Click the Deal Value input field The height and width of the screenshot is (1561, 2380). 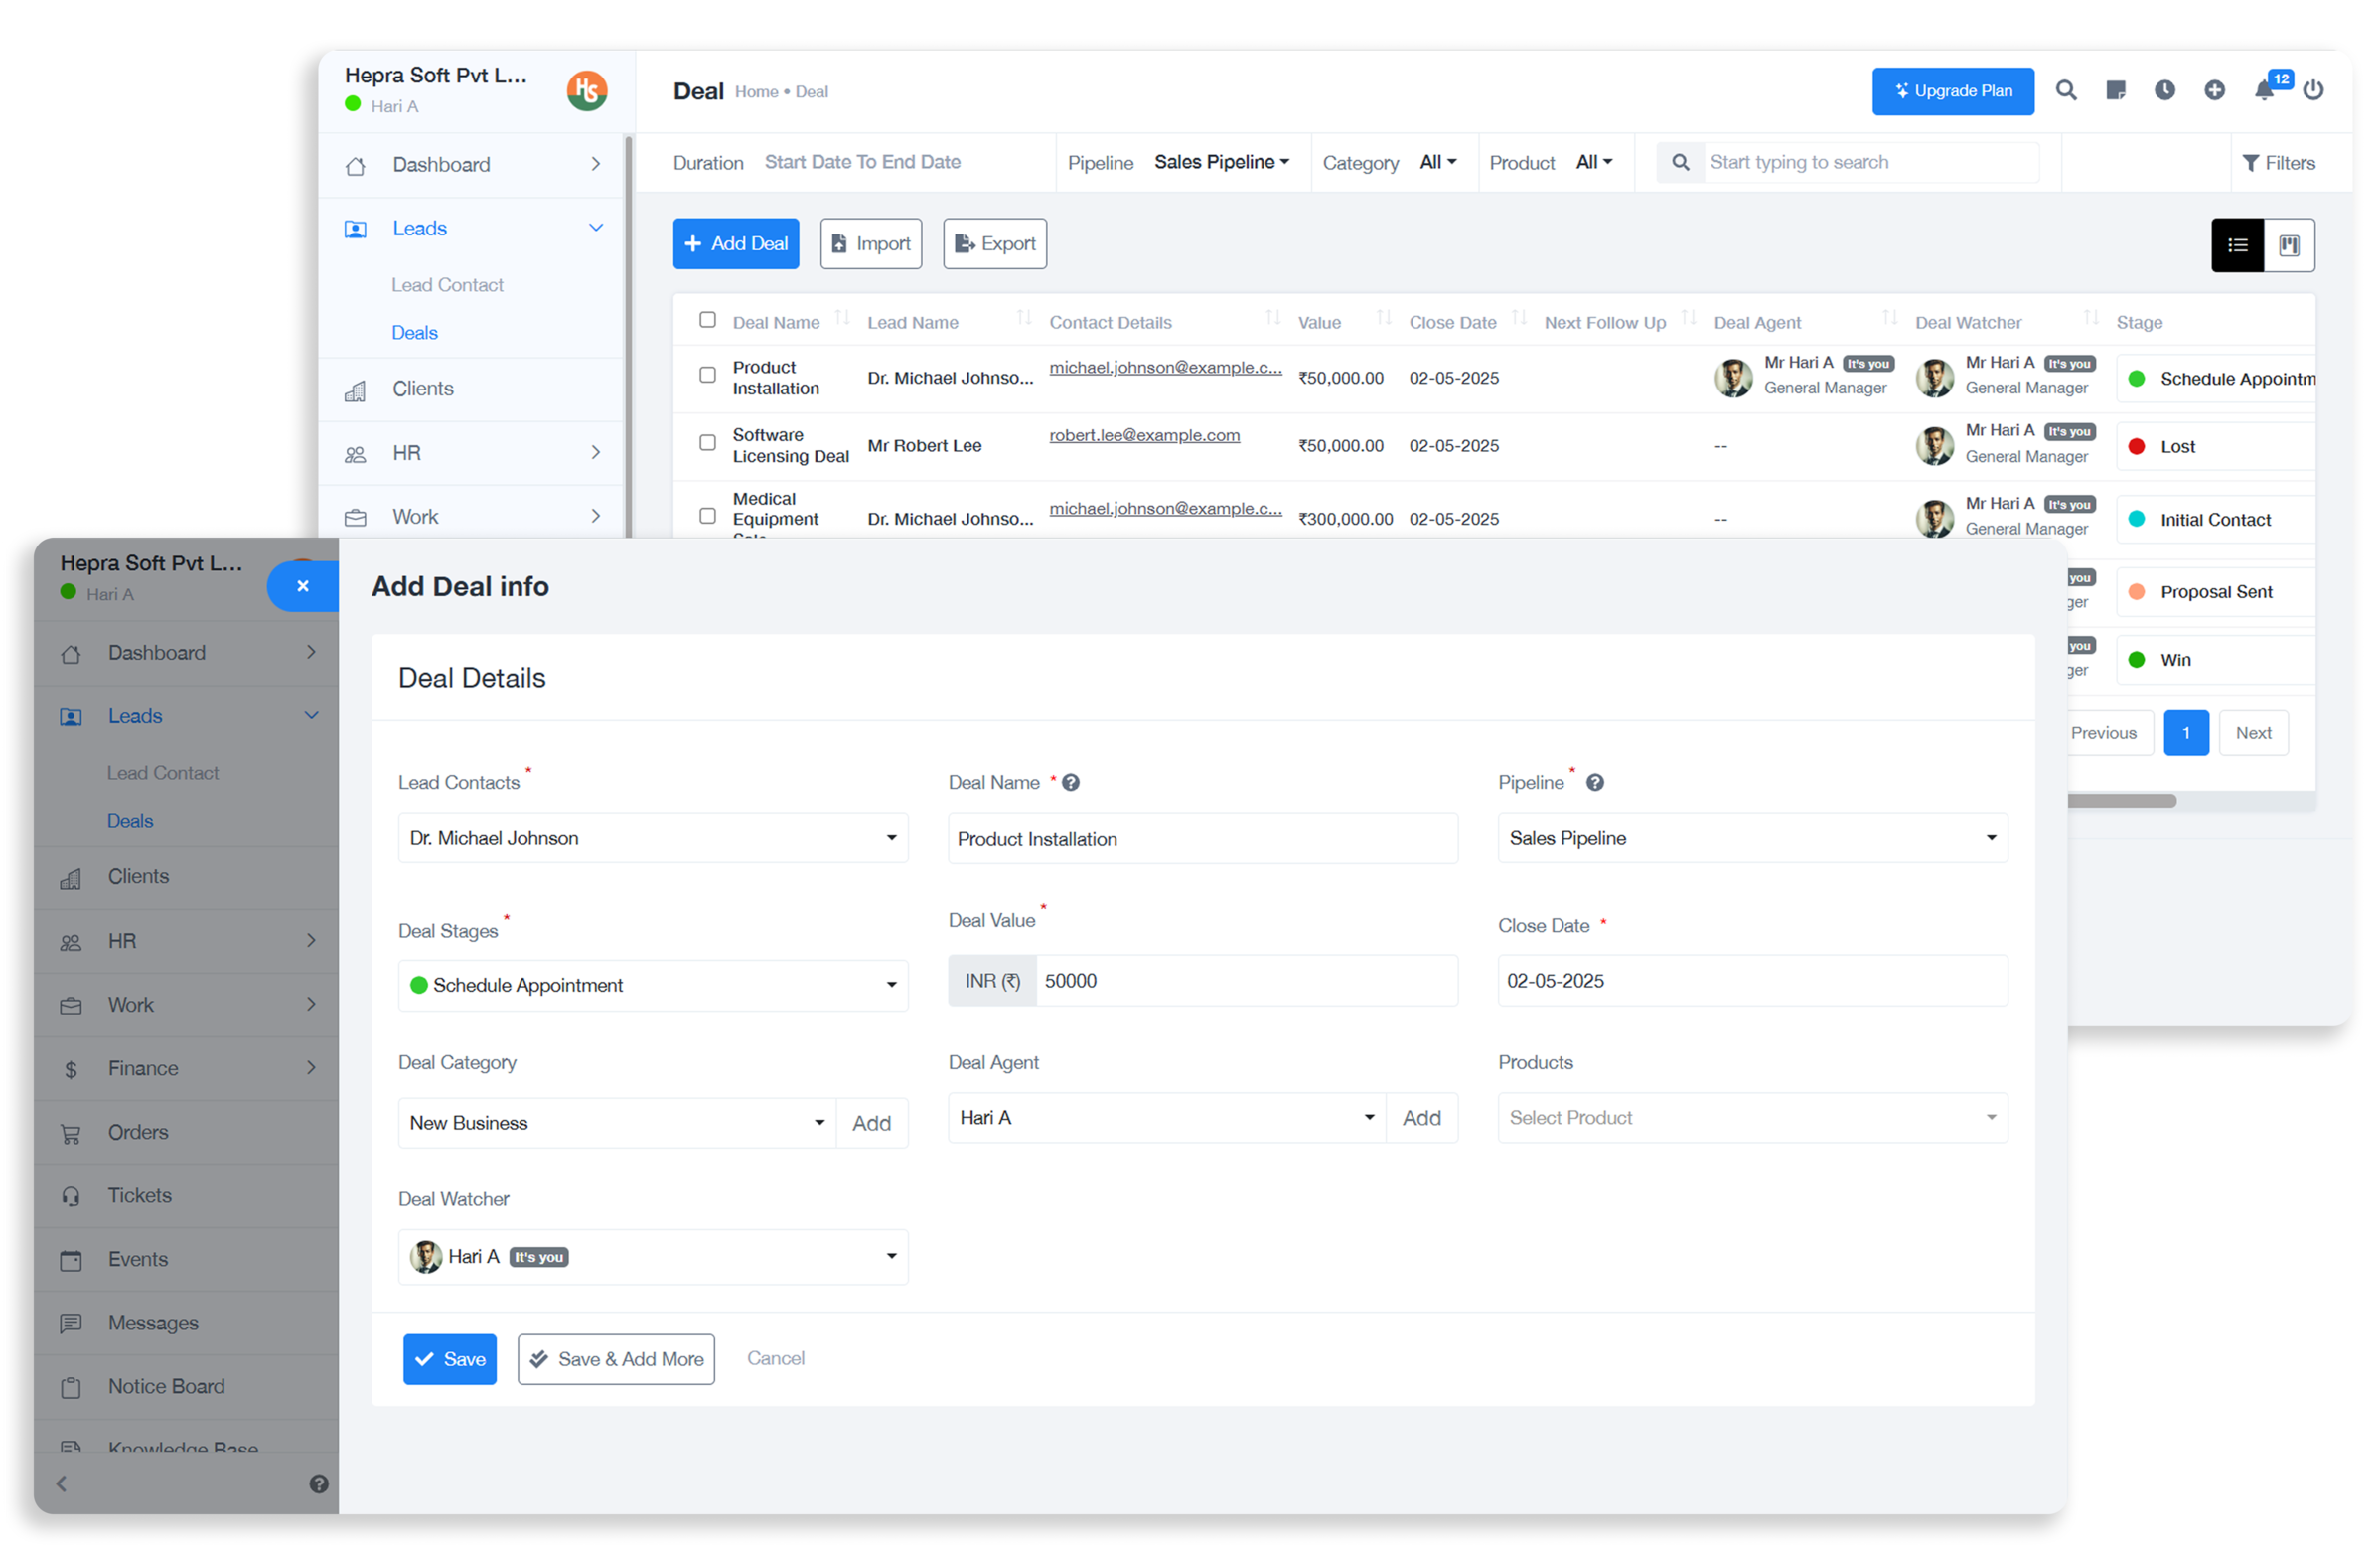(1245, 981)
